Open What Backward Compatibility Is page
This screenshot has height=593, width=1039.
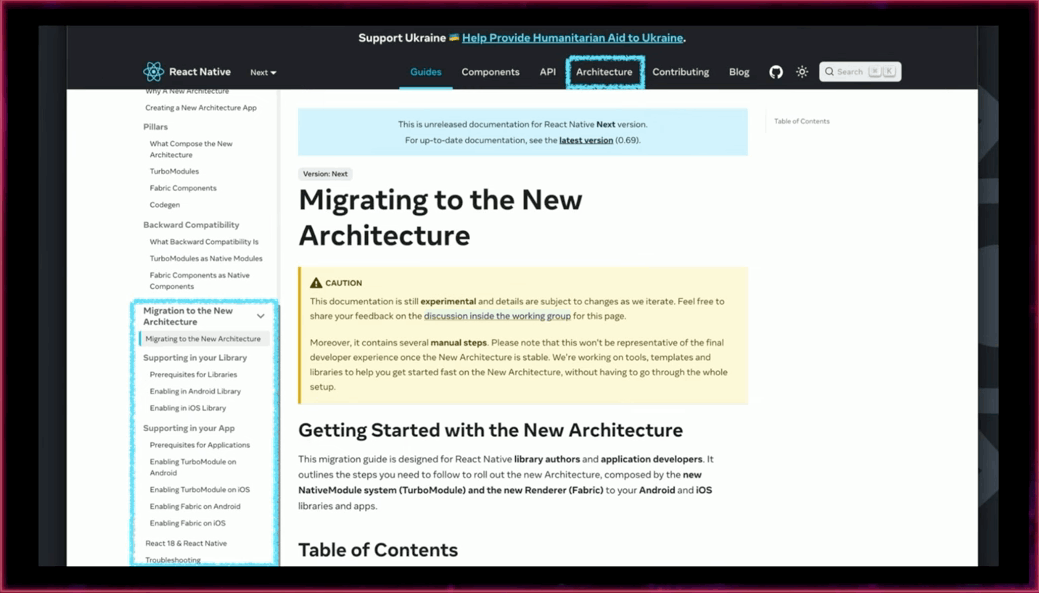tap(204, 242)
